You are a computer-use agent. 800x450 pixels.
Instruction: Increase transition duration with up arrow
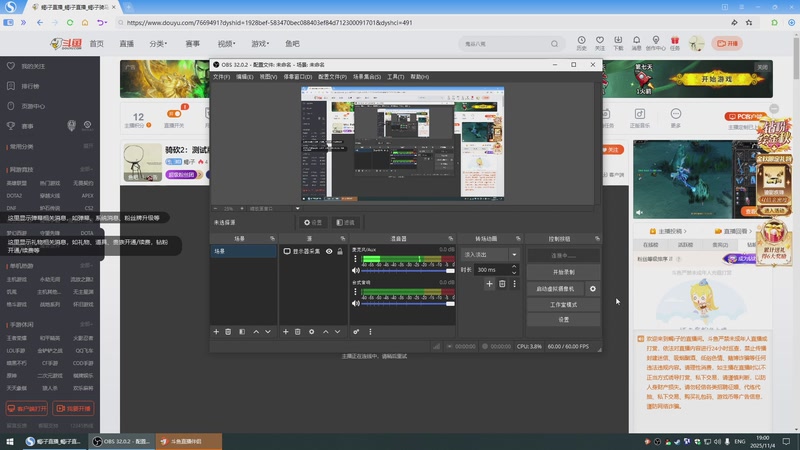[x=514, y=267]
